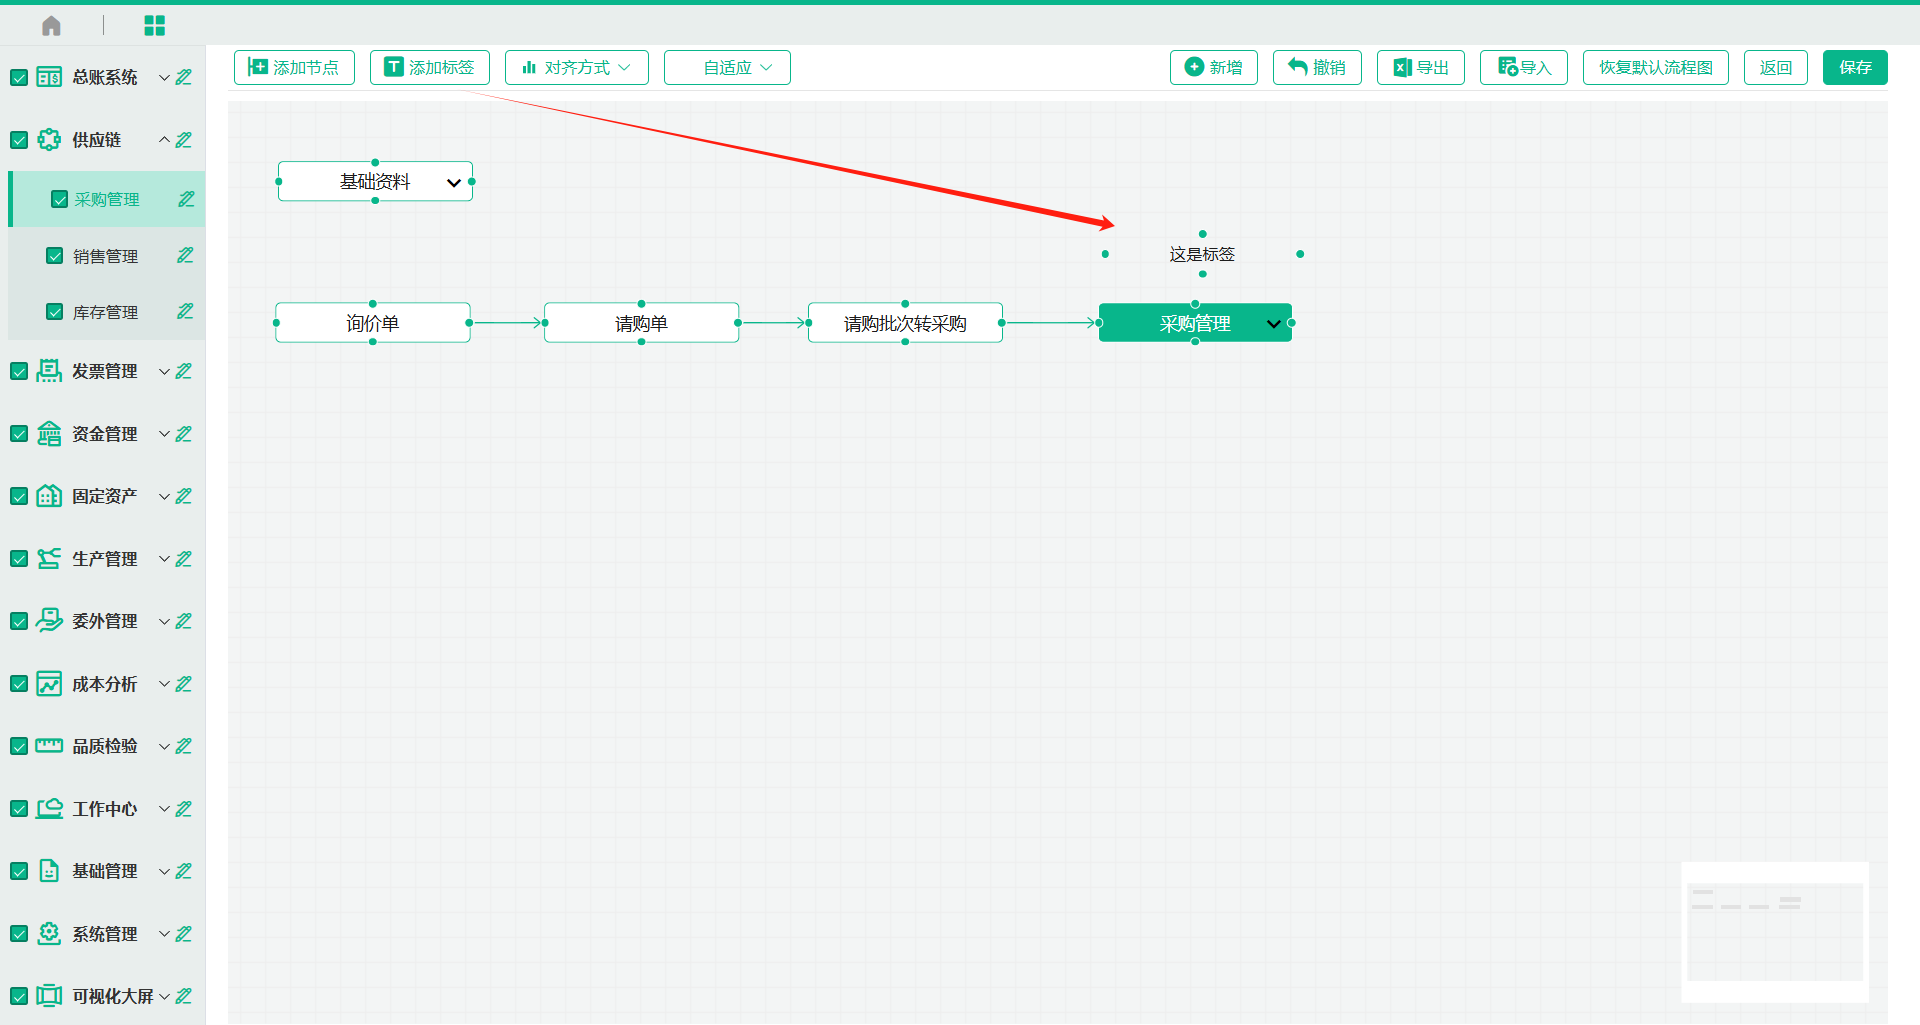This screenshot has height=1025, width=1920.
Task: Edit 库存管理 with its pencil icon
Action: pos(186,312)
